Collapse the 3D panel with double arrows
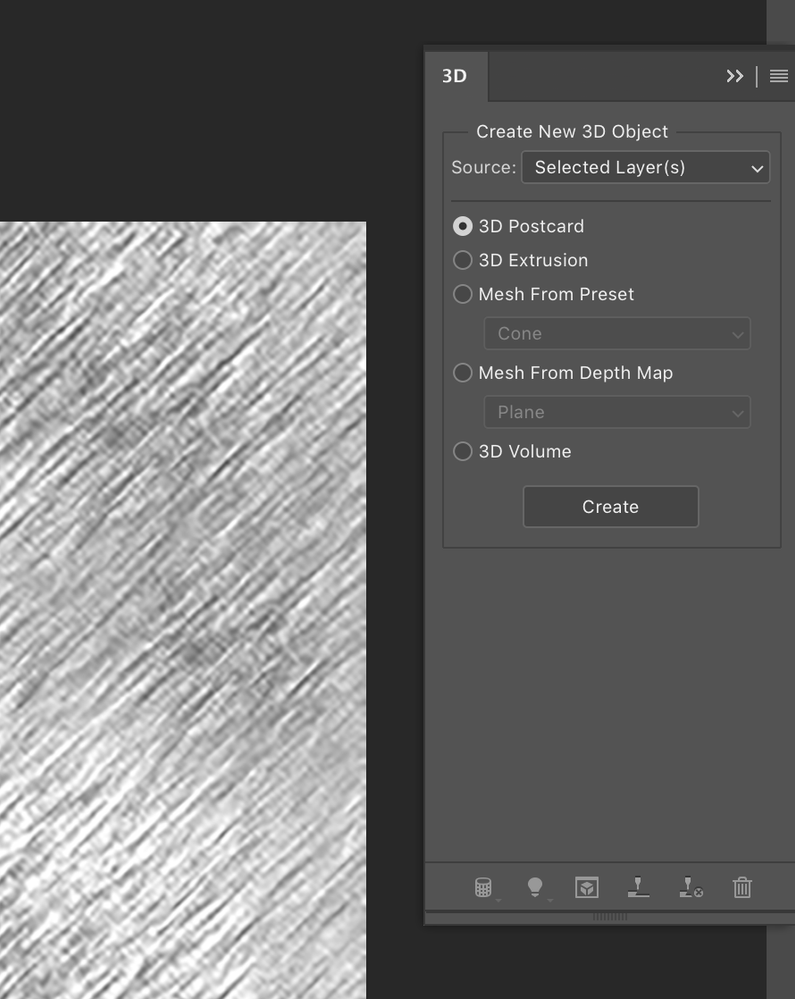Viewport: 795px width, 999px height. pos(734,76)
